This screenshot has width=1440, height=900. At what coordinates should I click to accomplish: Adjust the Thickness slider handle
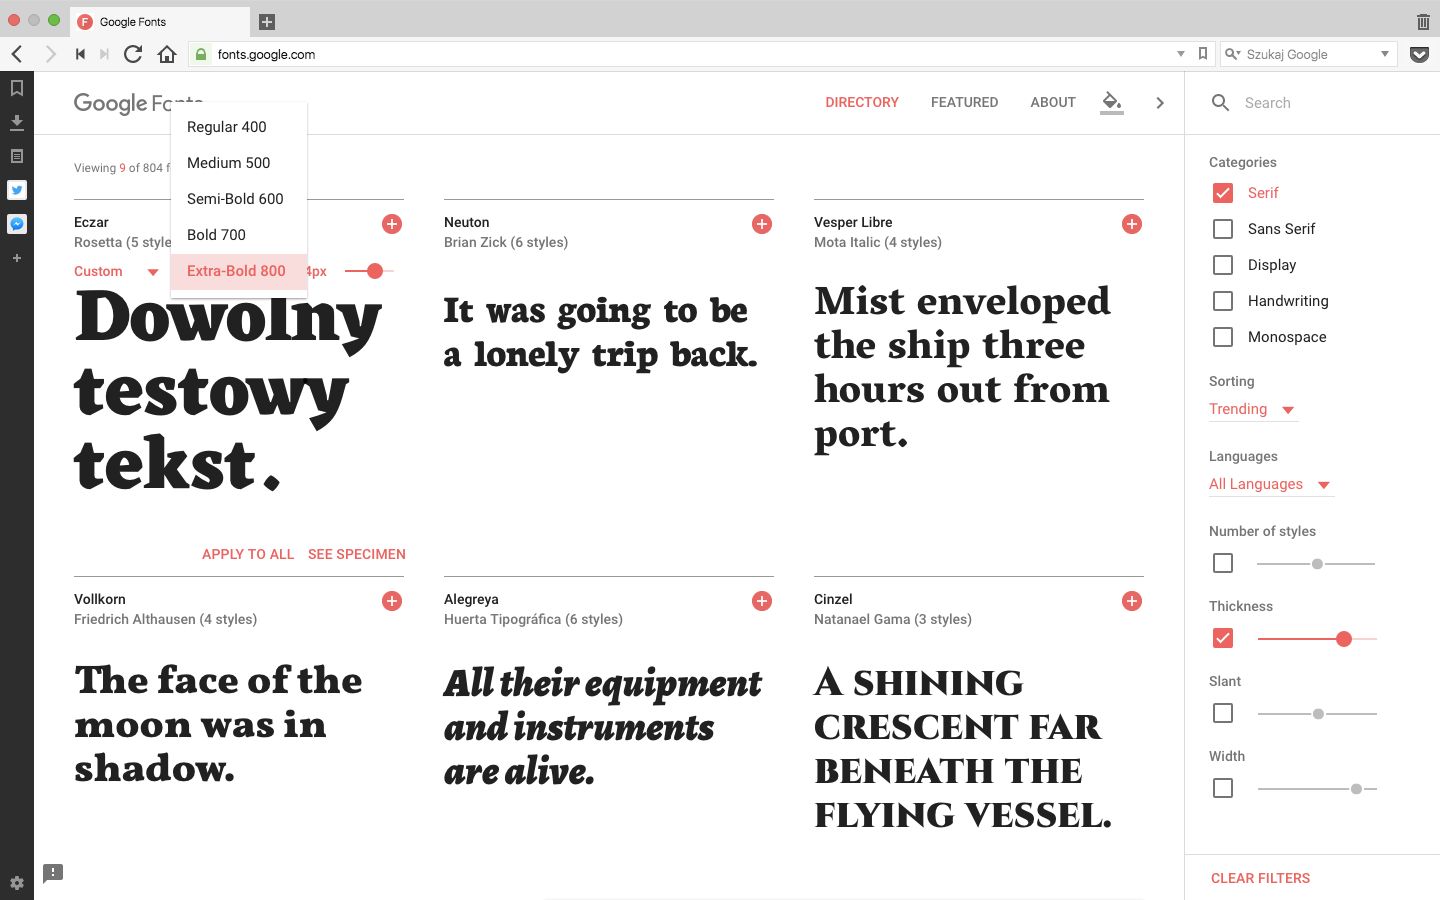click(x=1344, y=639)
